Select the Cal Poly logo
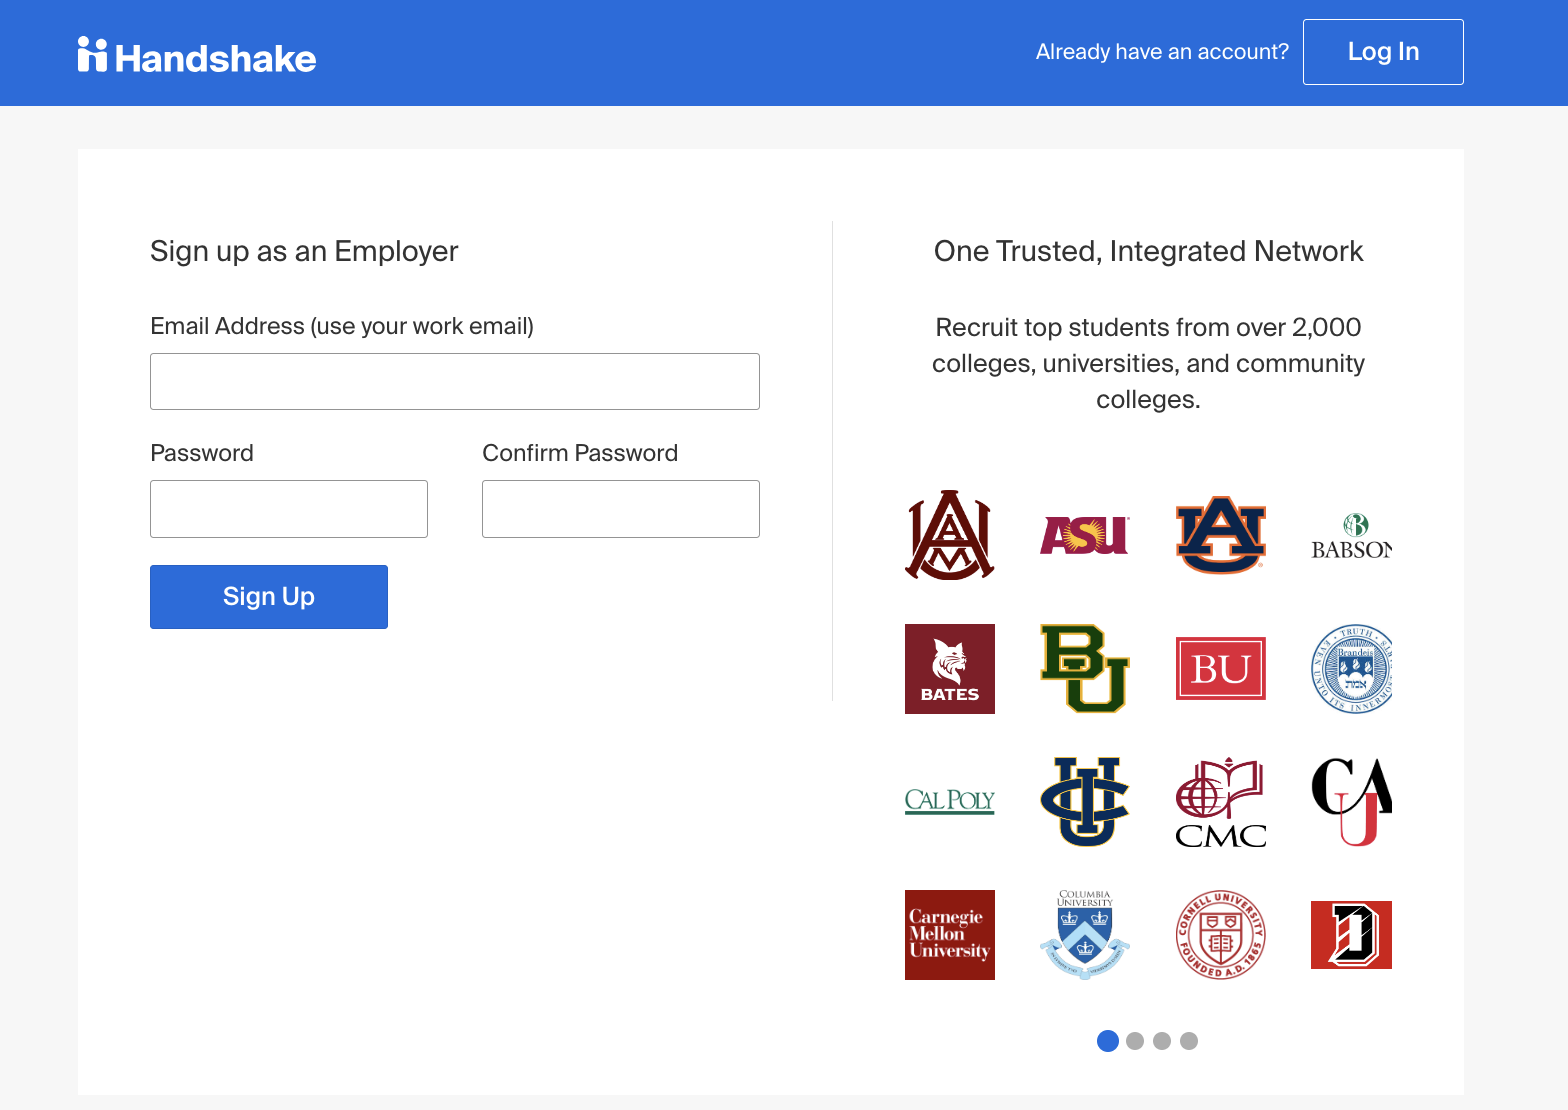Viewport: 1568px width, 1110px height. (949, 801)
